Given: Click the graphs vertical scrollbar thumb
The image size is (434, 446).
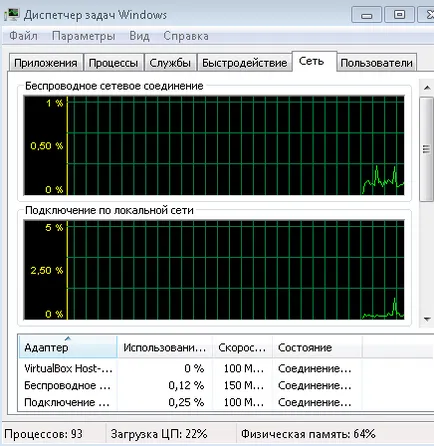Looking at the screenshot, I should [x=426, y=149].
